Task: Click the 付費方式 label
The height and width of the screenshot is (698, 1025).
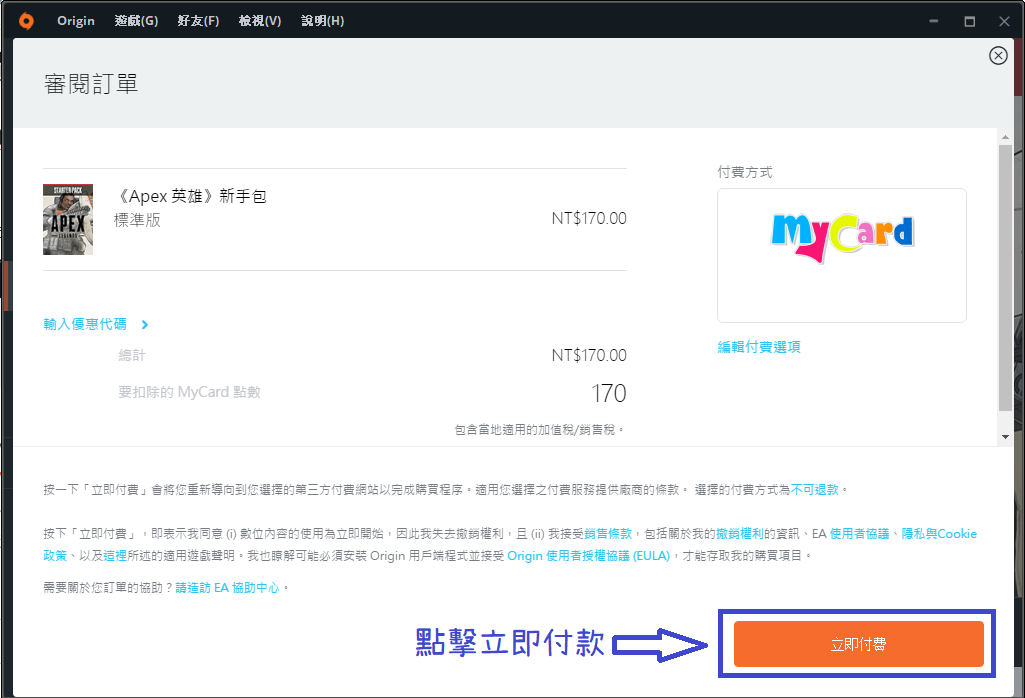Action: tap(745, 172)
